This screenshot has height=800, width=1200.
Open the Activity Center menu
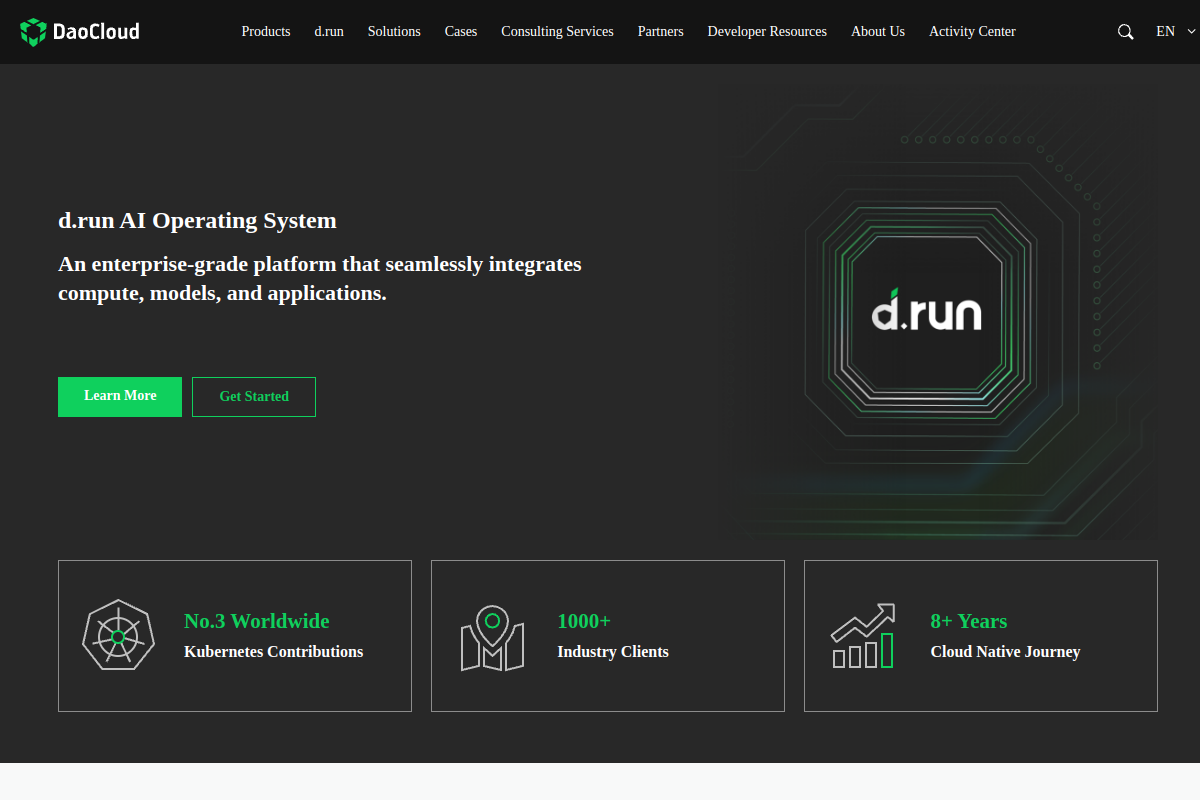click(972, 32)
